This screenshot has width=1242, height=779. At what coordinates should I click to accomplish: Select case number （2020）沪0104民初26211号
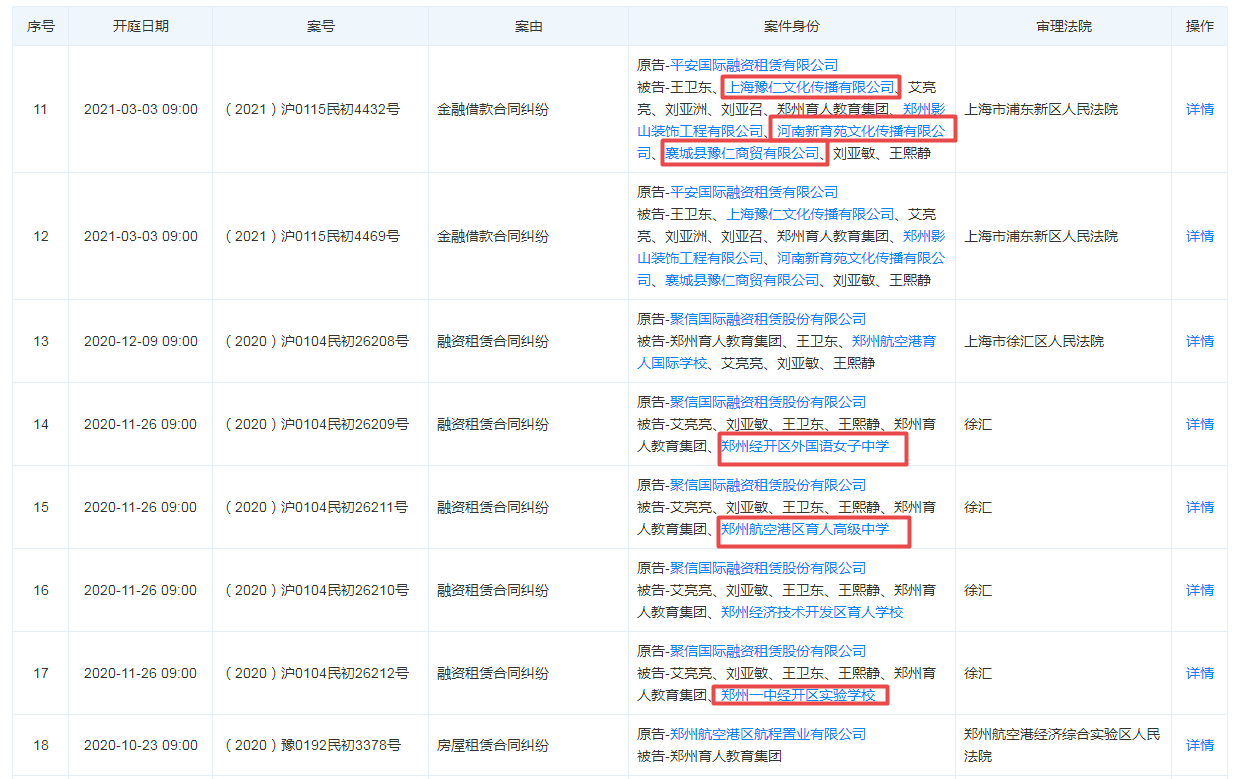pyautogui.click(x=316, y=507)
